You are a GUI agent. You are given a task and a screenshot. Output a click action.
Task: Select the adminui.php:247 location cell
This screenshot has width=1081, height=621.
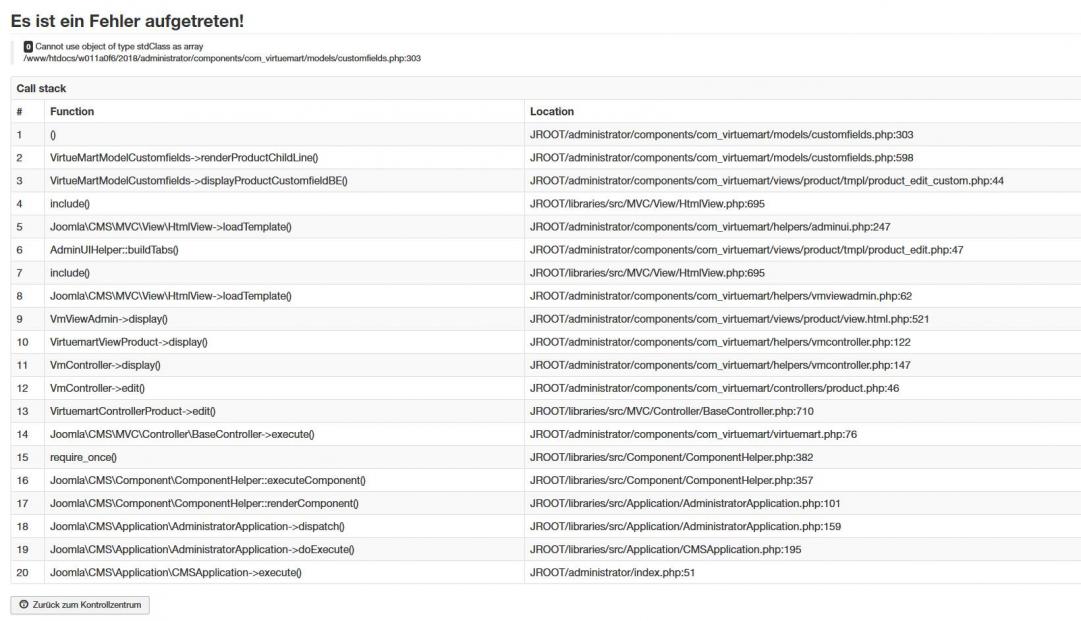[x=710, y=227]
